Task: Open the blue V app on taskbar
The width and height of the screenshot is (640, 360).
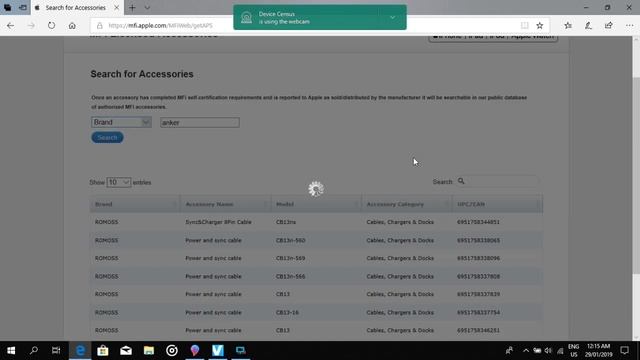Action: [x=218, y=350]
